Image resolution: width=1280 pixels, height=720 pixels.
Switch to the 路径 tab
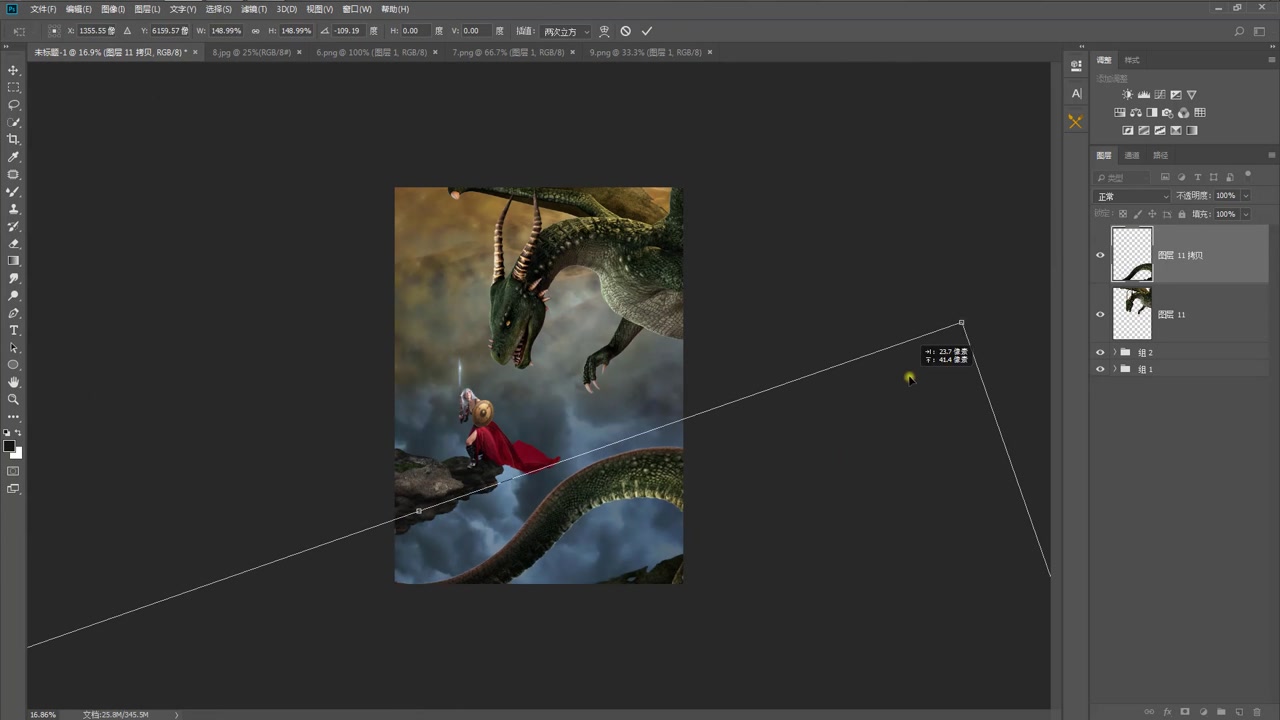(x=1160, y=155)
